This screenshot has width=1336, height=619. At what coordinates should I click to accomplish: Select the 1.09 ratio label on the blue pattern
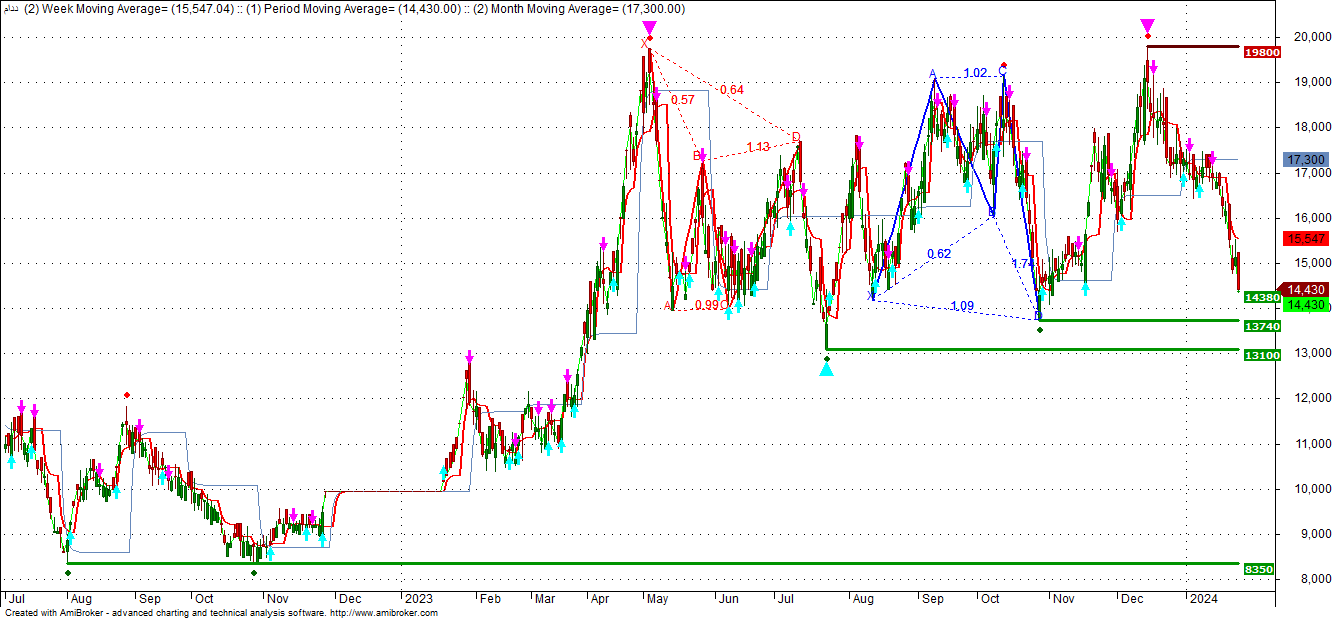pyautogui.click(x=962, y=306)
